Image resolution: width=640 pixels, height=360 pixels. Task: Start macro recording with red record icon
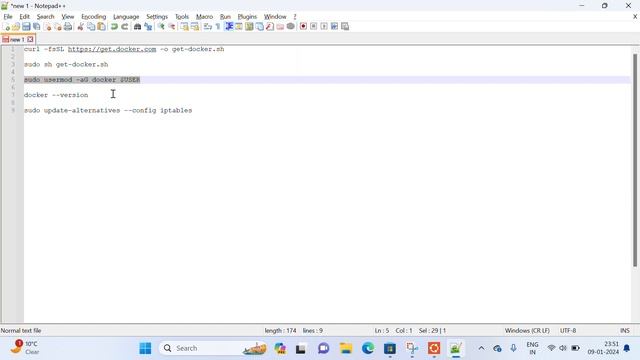[303, 27]
